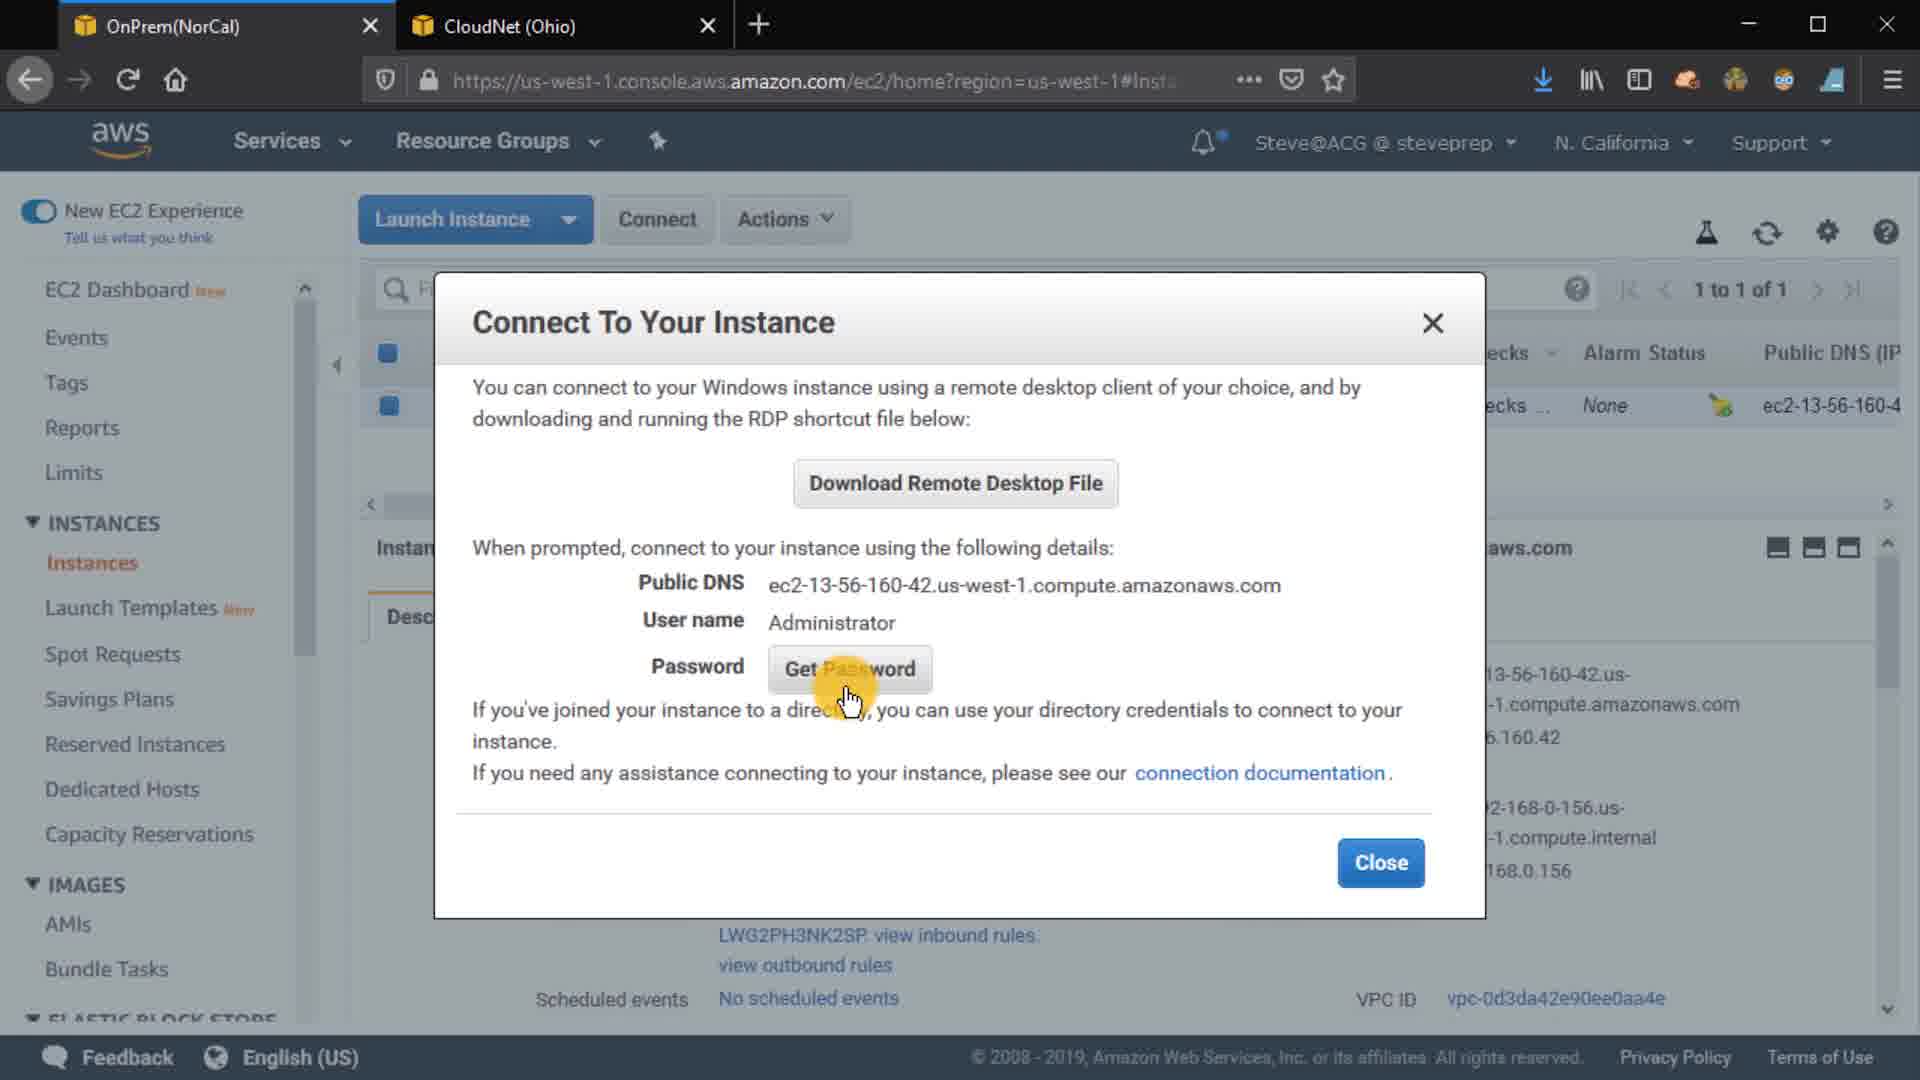The image size is (1920, 1080).
Task: Toggle the New EC2 Experience switch
Action: pos(39,211)
